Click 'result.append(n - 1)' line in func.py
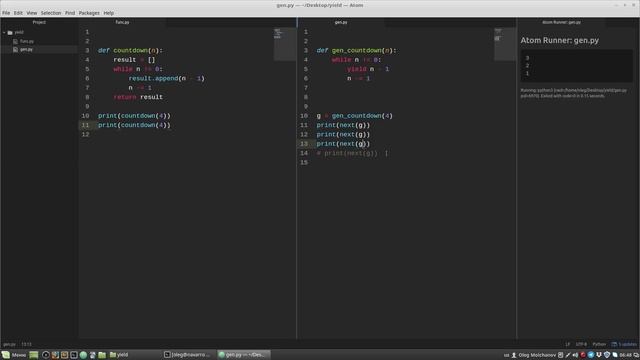Image resolution: width=640 pixels, height=360 pixels. click(x=167, y=78)
